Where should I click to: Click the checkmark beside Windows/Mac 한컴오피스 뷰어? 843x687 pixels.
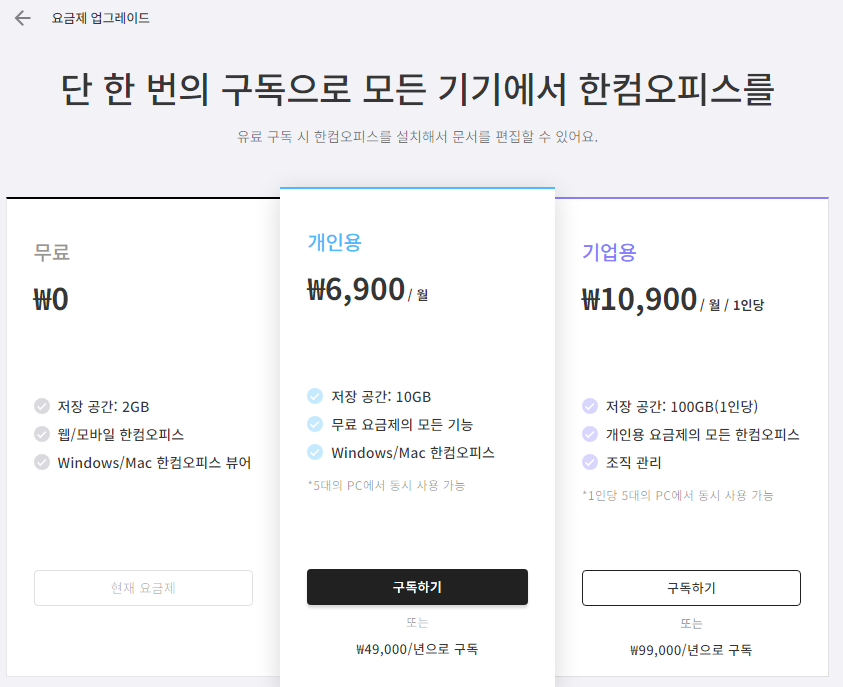(40, 460)
